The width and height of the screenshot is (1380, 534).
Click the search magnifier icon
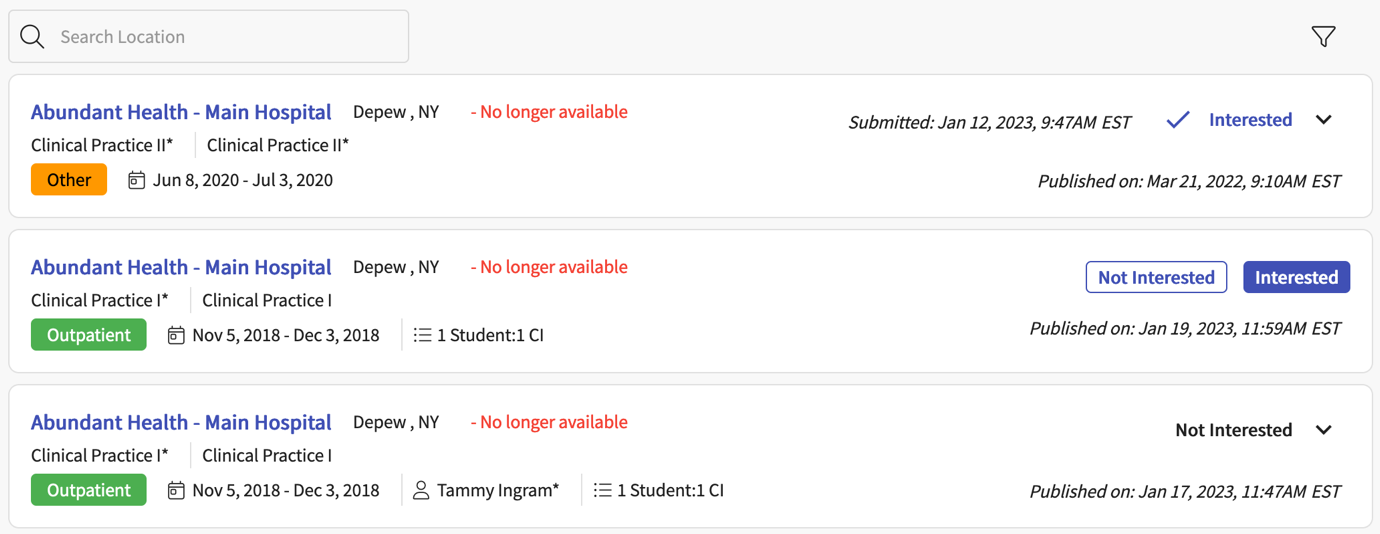(32, 37)
